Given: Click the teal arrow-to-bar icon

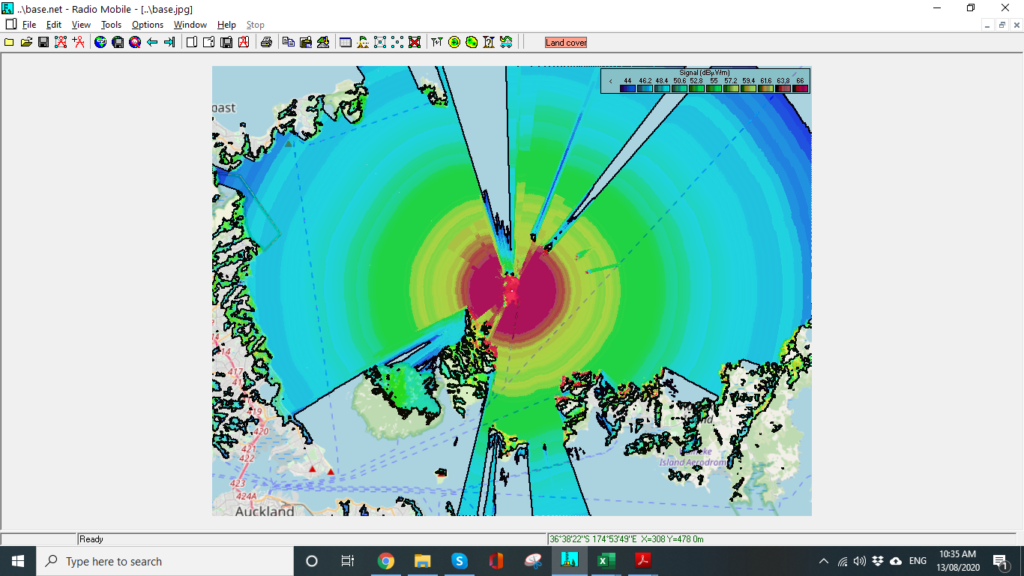Looking at the screenshot, I should pos(170,42).
